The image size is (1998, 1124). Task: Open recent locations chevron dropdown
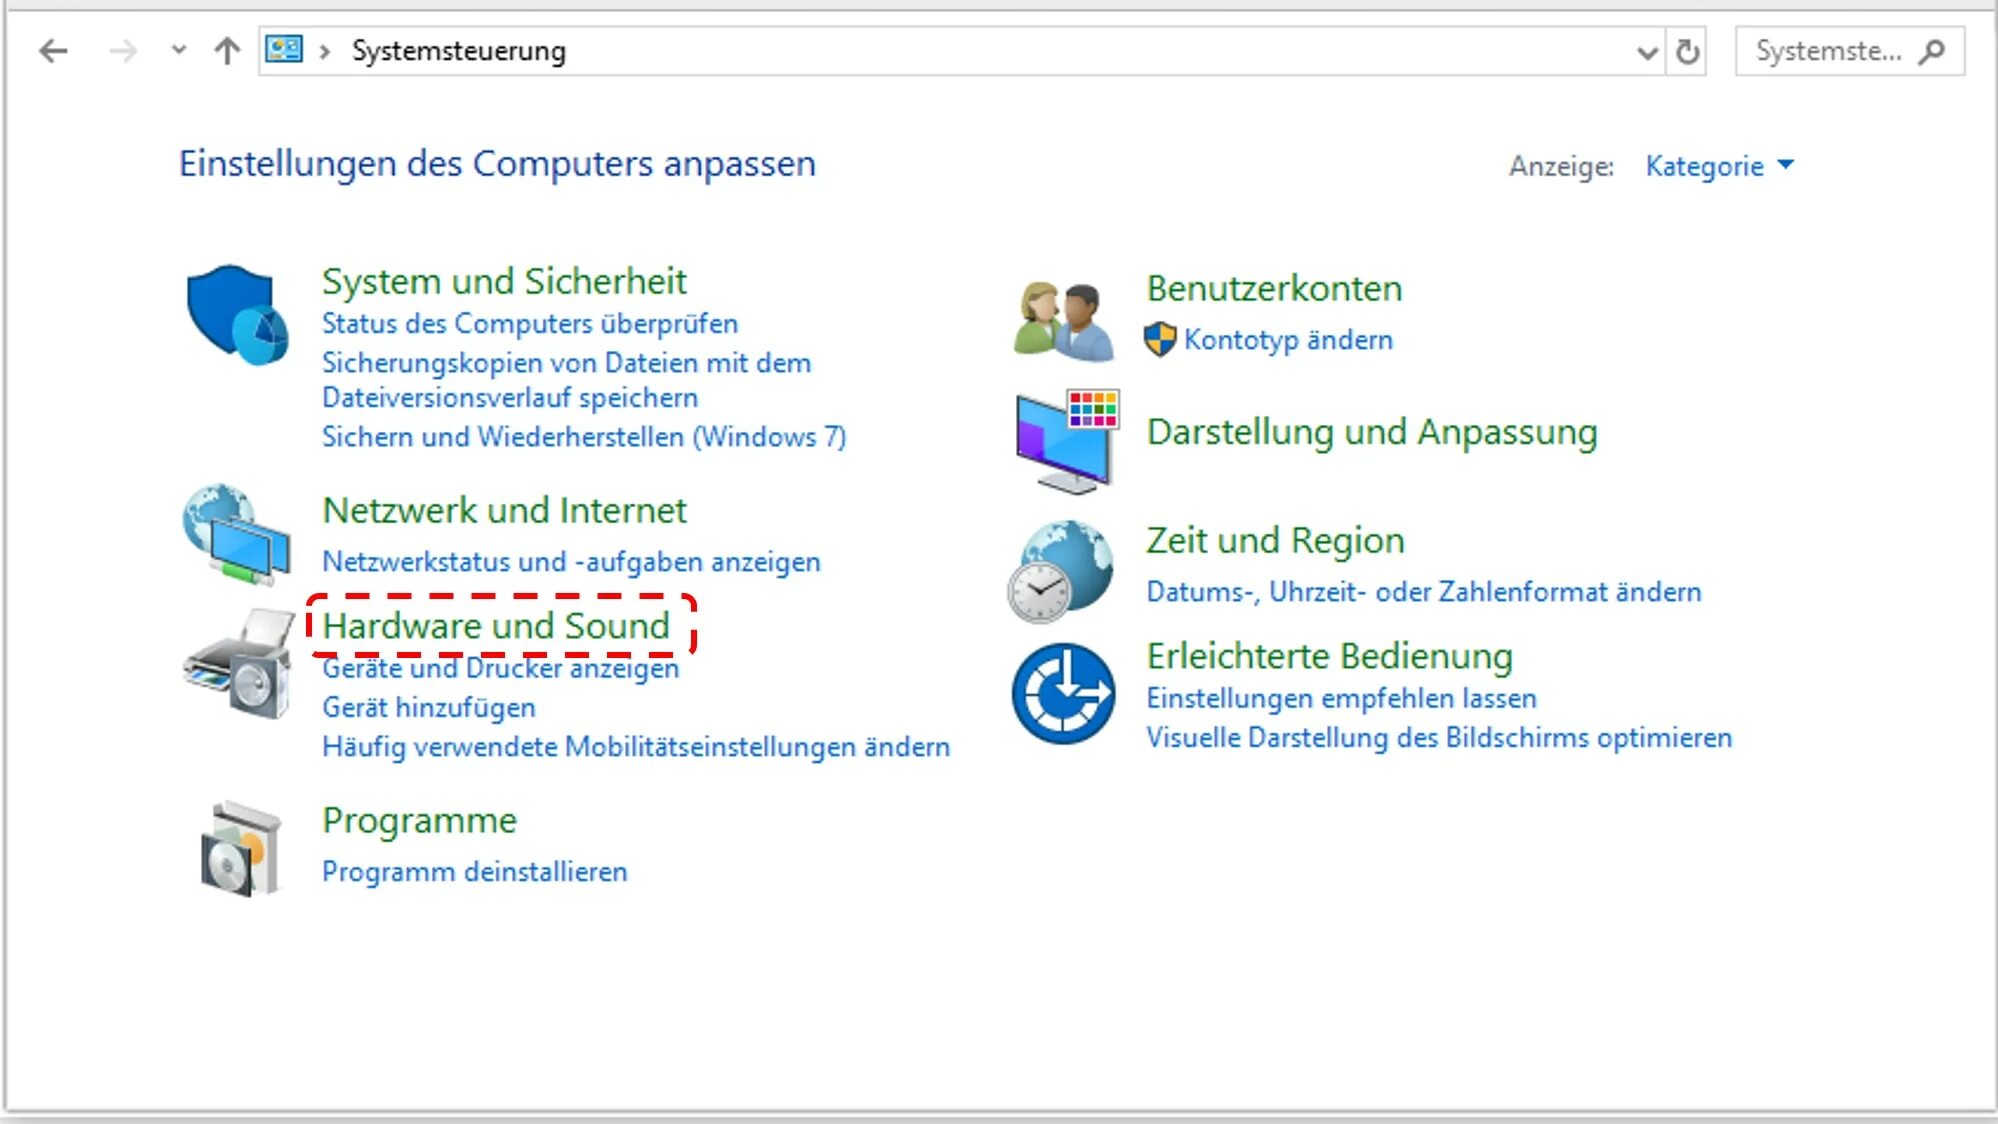(x=178, y=50)
